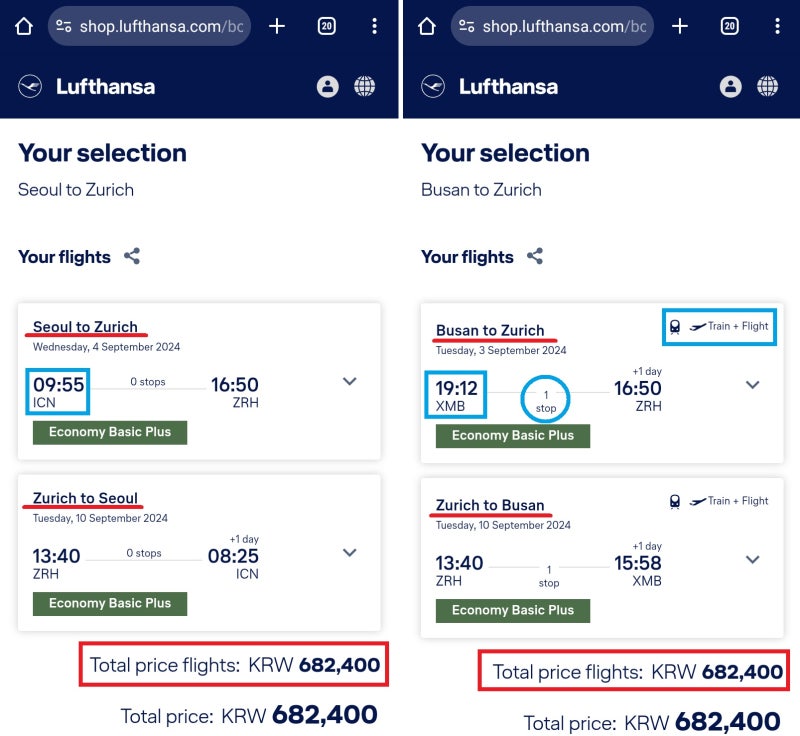Open a new tab in the right browser
800x736 pixels.
pyautogui.click(x=680, y=27)
